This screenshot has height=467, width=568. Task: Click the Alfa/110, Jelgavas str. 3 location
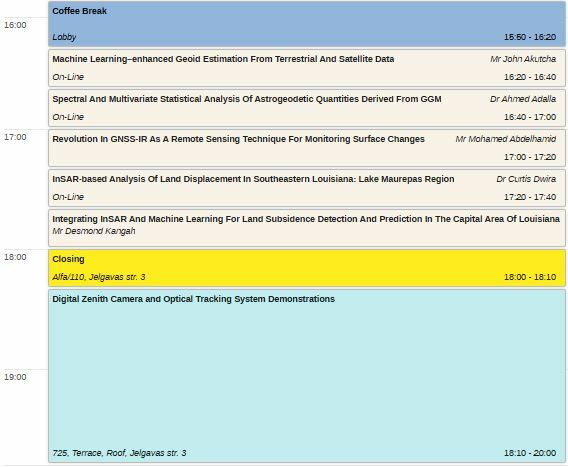99,277
